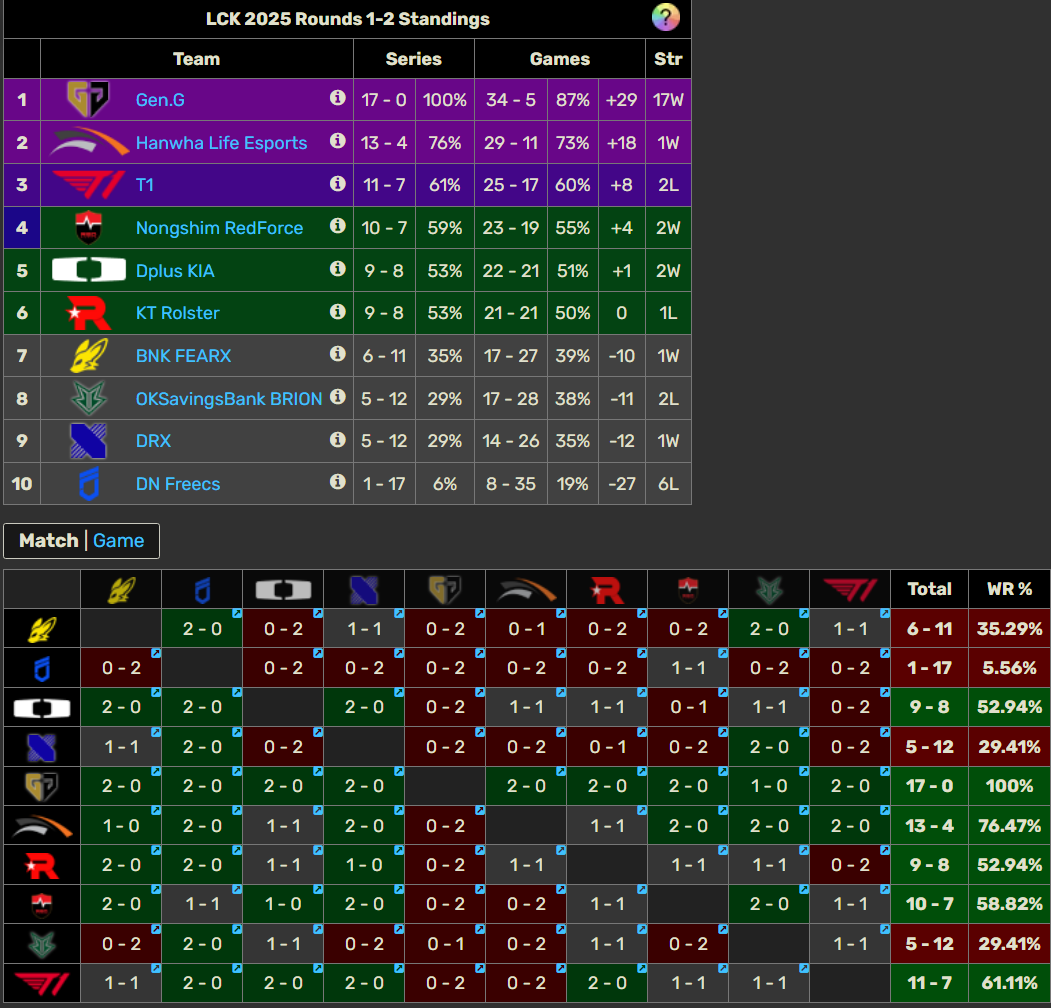Screen dimensions: 1051x1008
Task: Open the help question mark icon
Action: 666,17
